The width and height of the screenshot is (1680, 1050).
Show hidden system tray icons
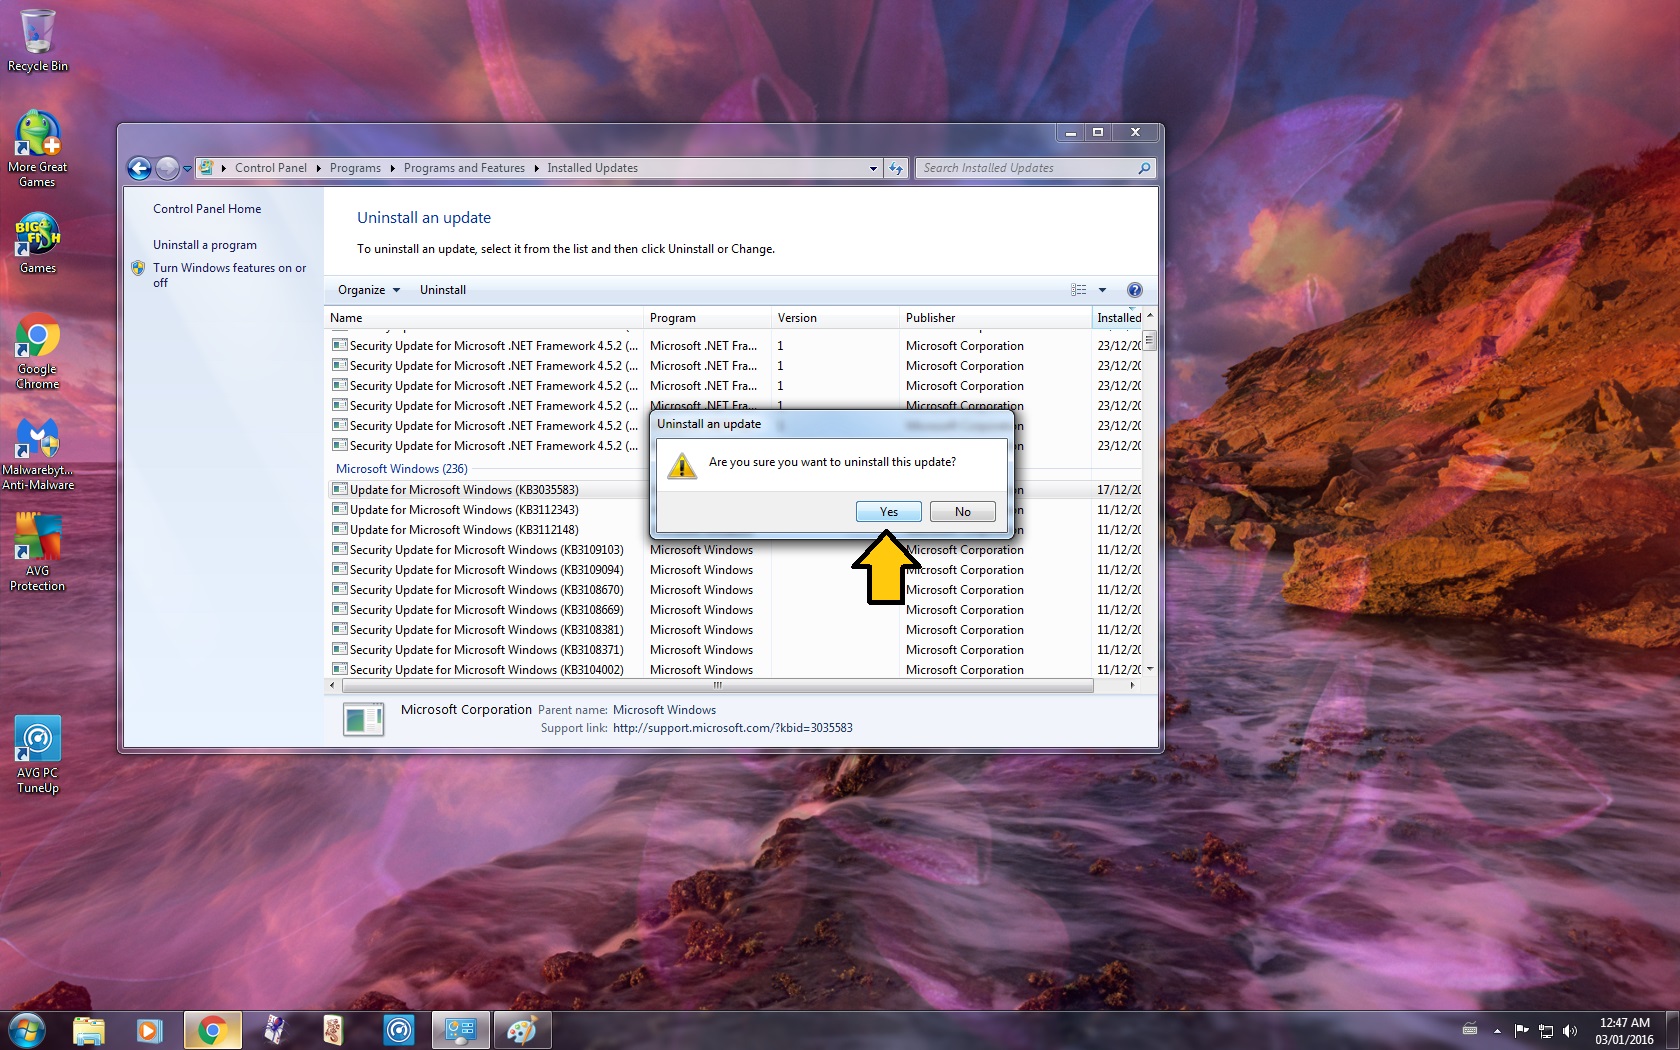pos(1497,1030)
